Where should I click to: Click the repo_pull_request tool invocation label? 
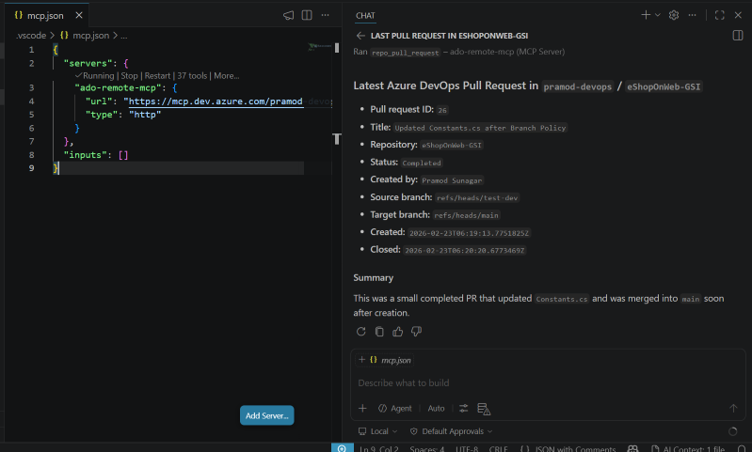point(405,52)
